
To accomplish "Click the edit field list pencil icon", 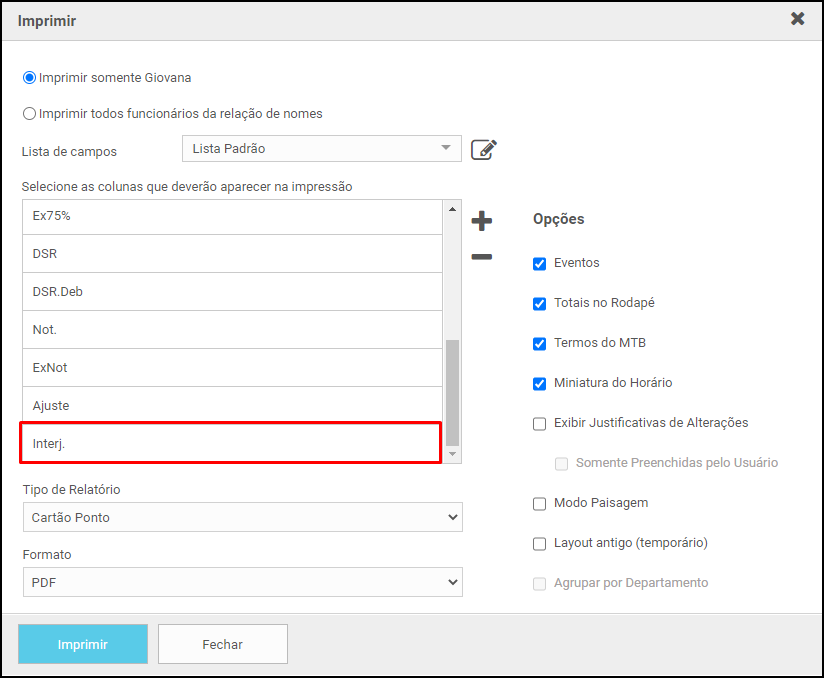I will point(483,149).
